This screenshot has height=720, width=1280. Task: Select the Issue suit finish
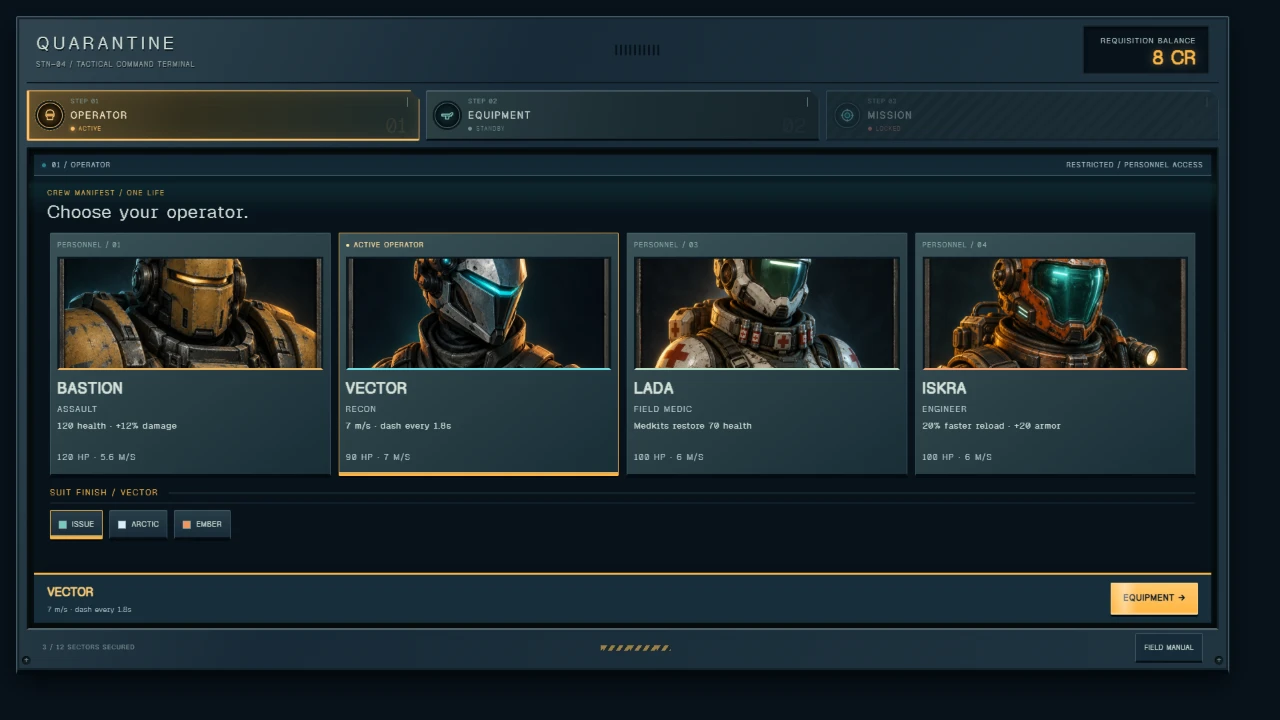click(x=76, y=524)
